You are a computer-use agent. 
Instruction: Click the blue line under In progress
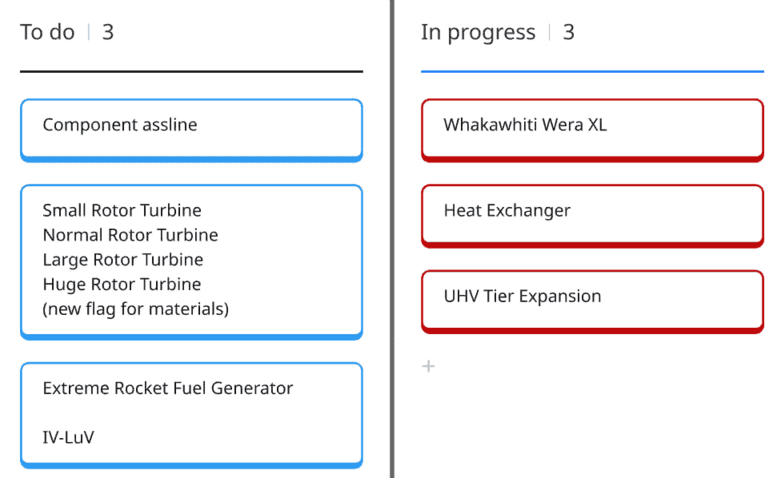tap(592, 71)
